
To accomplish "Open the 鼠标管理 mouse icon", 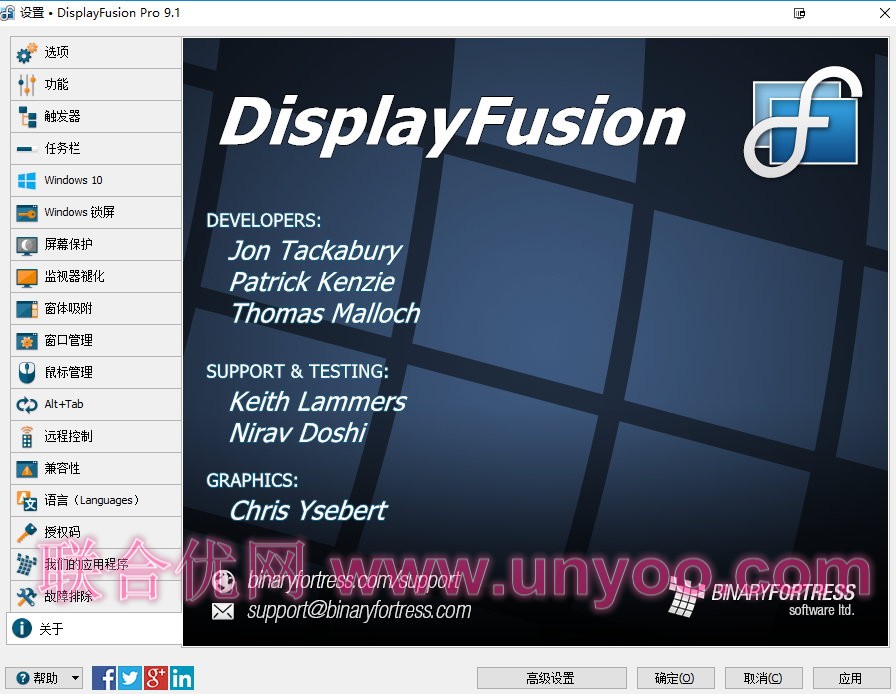I will tap(26, 373).
